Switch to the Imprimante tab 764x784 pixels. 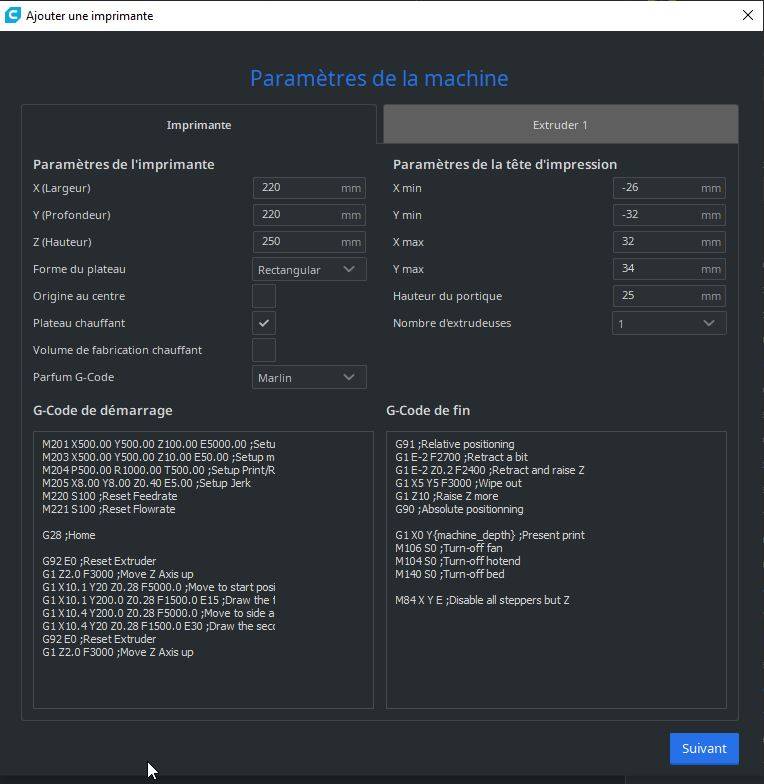(x=198, y=125)
